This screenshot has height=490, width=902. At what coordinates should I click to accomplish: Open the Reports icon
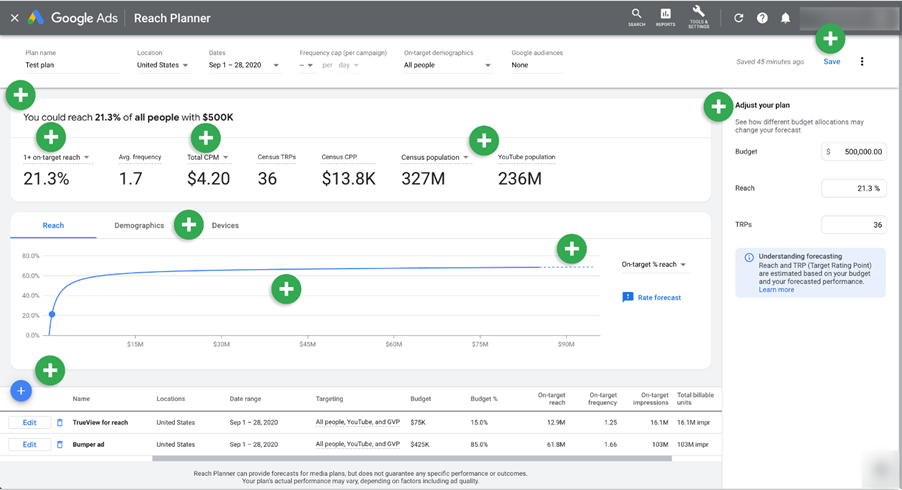click(x=666, y=17)
